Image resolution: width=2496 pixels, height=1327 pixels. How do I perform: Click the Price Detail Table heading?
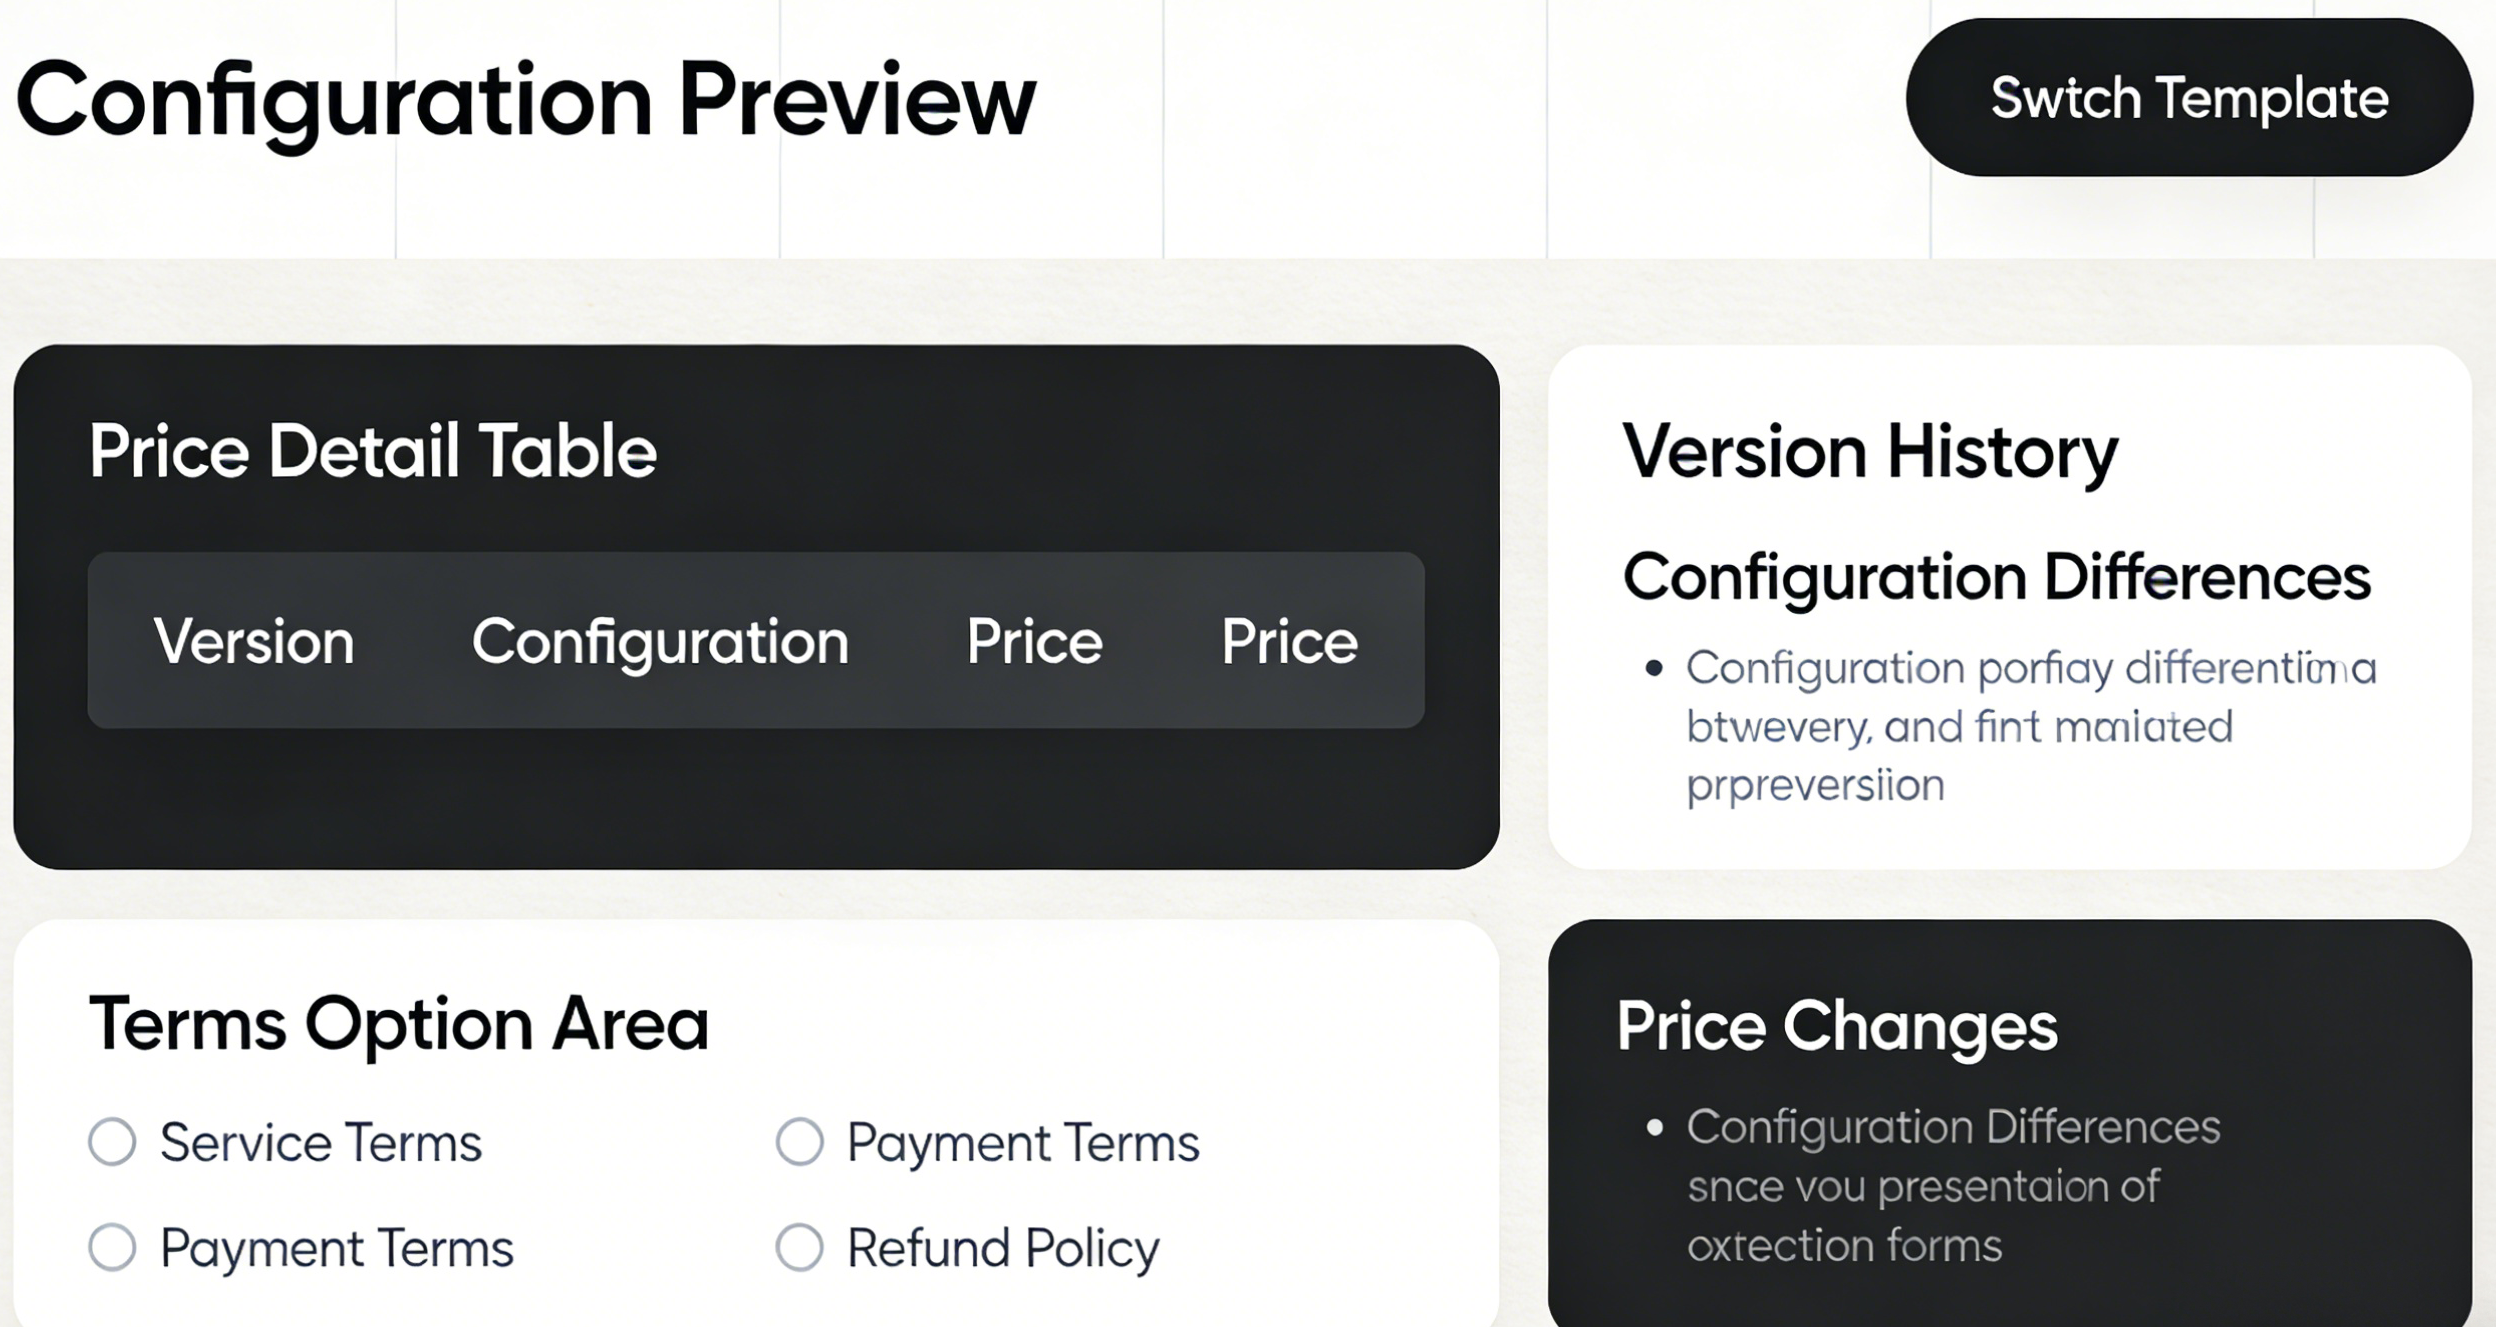coord(373,451)
